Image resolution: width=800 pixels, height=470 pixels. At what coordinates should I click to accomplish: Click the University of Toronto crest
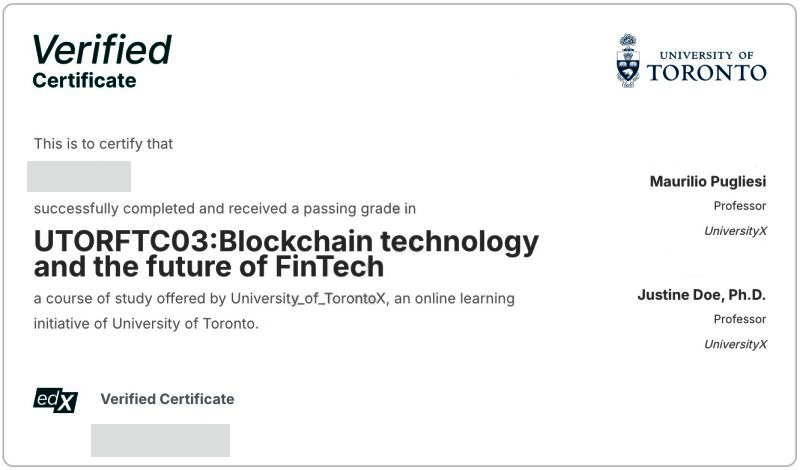[x=628, y=61]
